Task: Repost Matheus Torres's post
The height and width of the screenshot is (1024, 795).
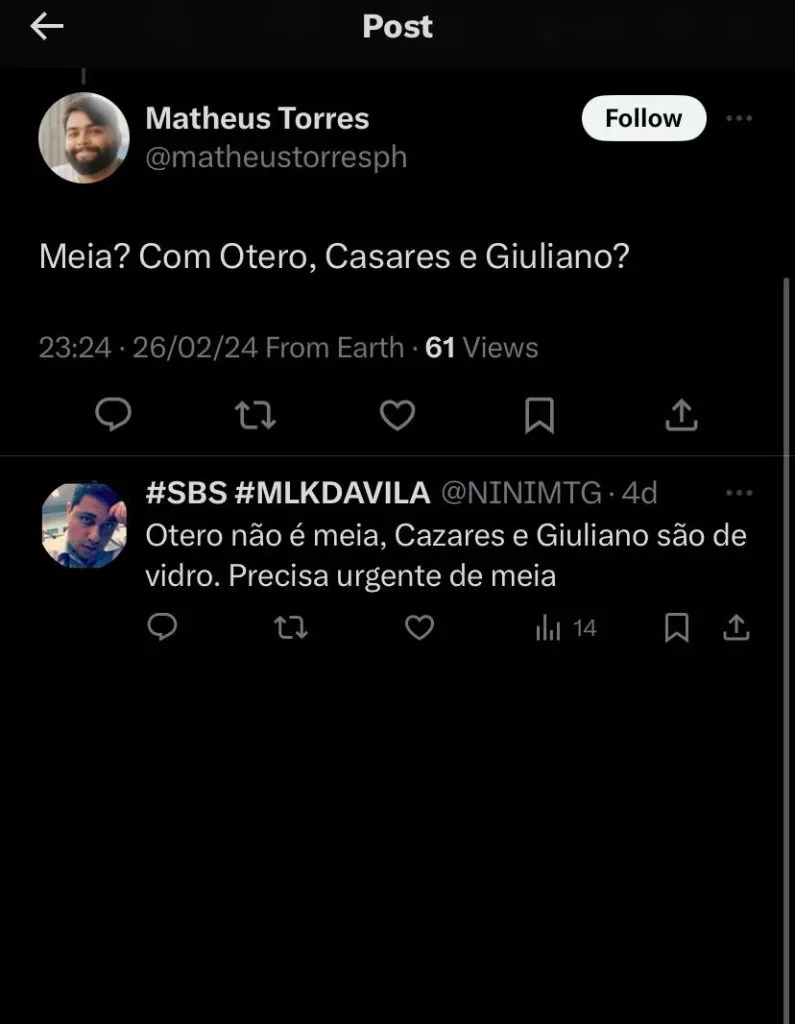Action: click(x=255, y=414)
